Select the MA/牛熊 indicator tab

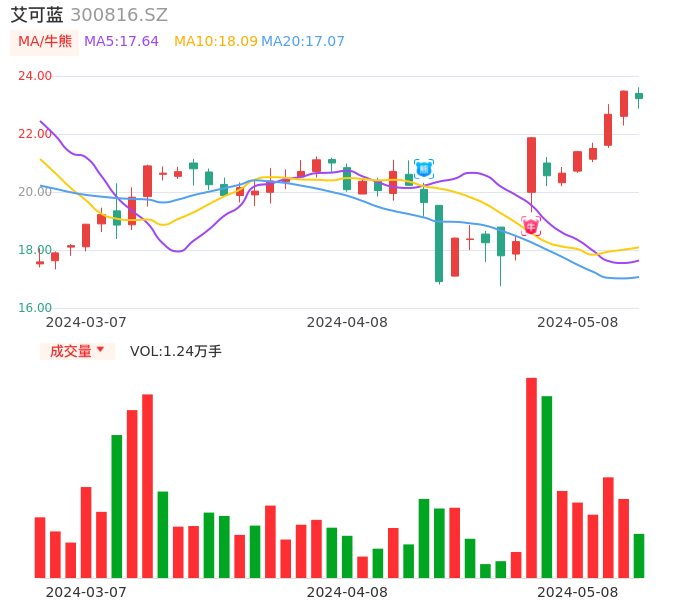[x=44, y=42]
